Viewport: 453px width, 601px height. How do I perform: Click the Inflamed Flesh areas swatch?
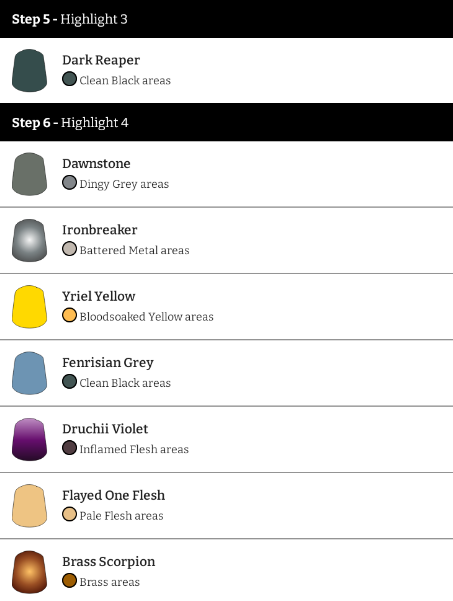click(x=69, y=448)
